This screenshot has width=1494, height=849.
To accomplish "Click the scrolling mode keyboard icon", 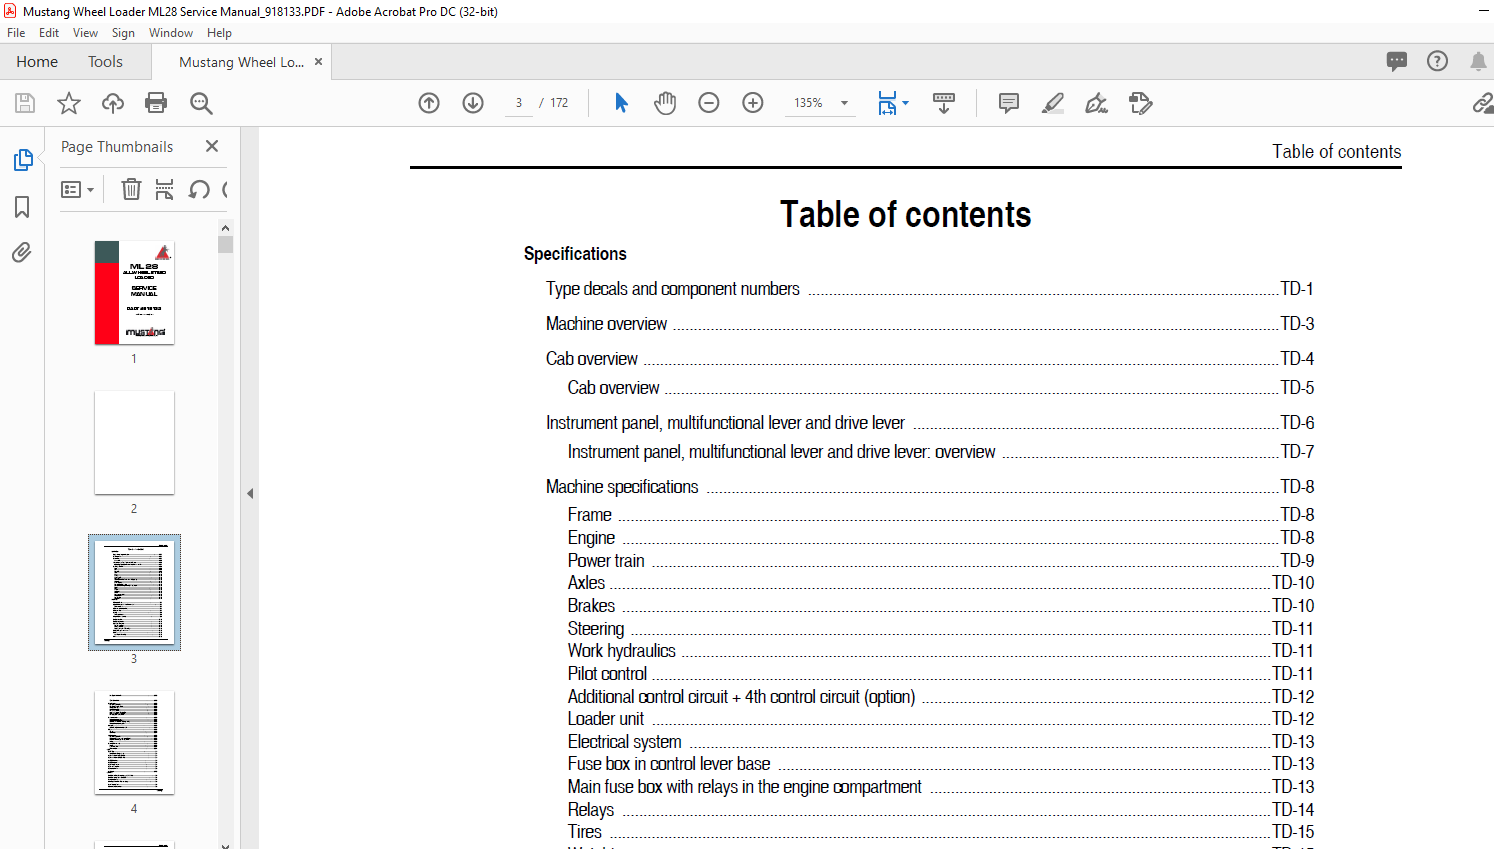I will point(944,103).
